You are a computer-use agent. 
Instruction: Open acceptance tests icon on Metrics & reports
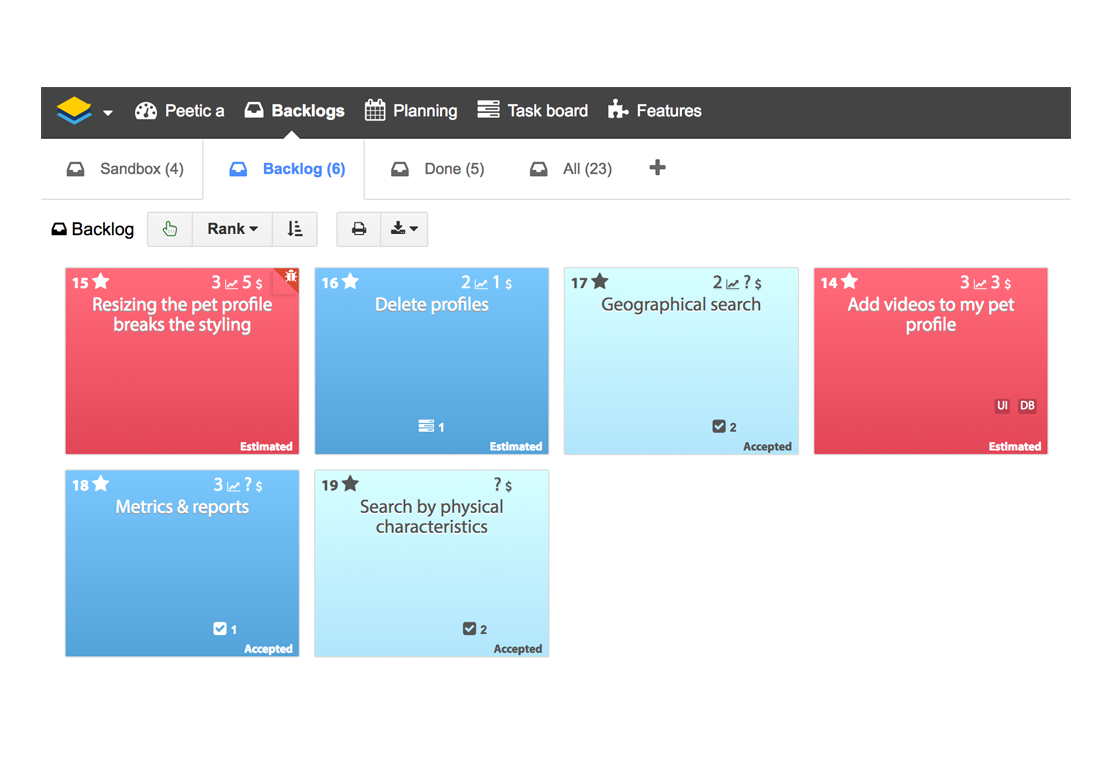pos(220,628)
